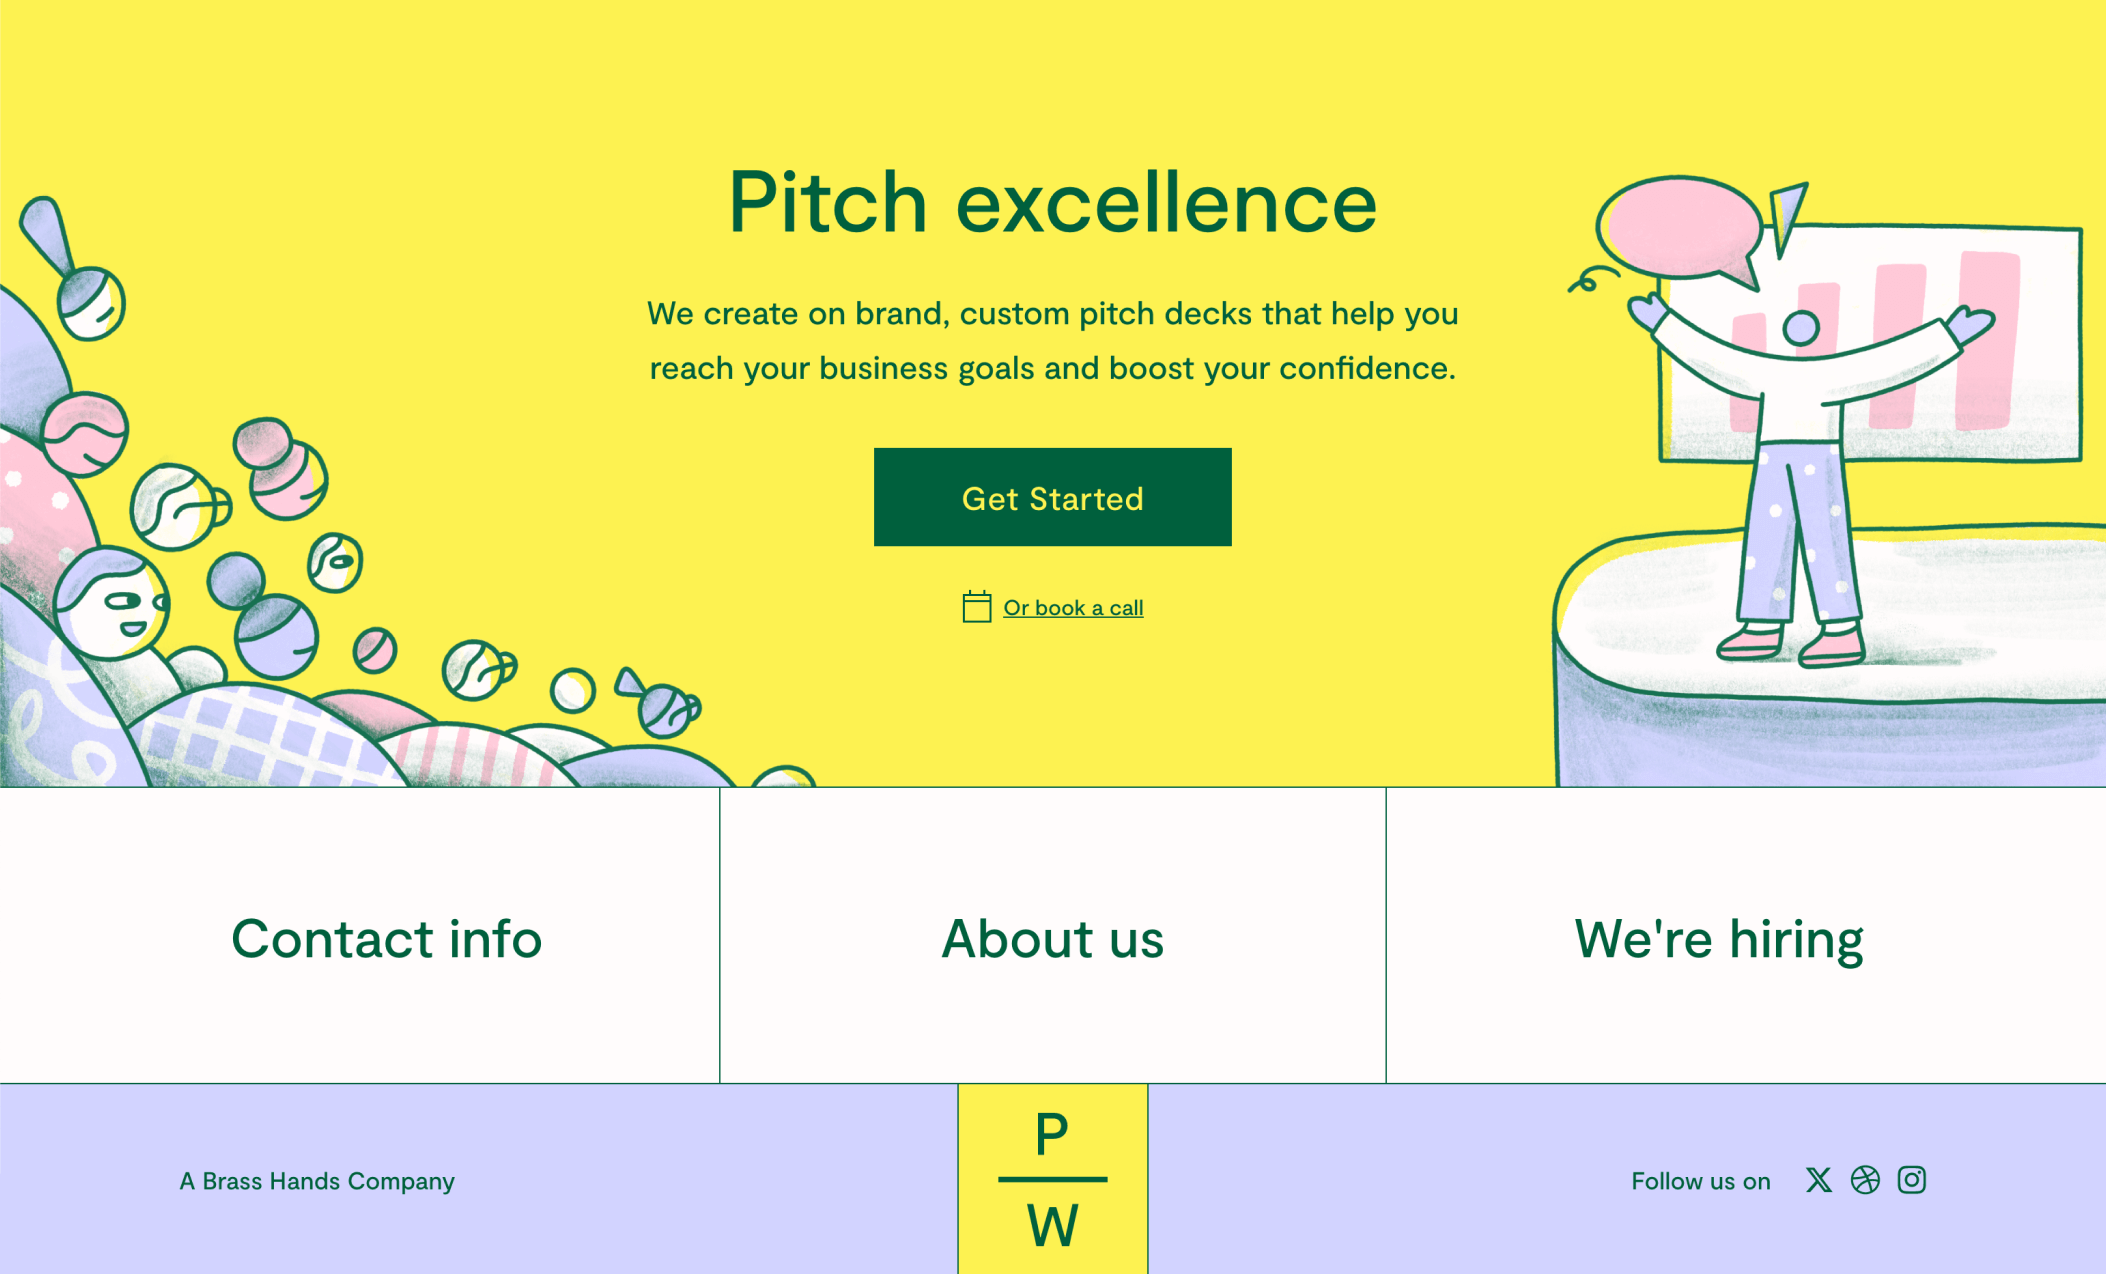Click the 'Or book a call' link
2106x1274 pixels.
click(x=1074, y=607)
